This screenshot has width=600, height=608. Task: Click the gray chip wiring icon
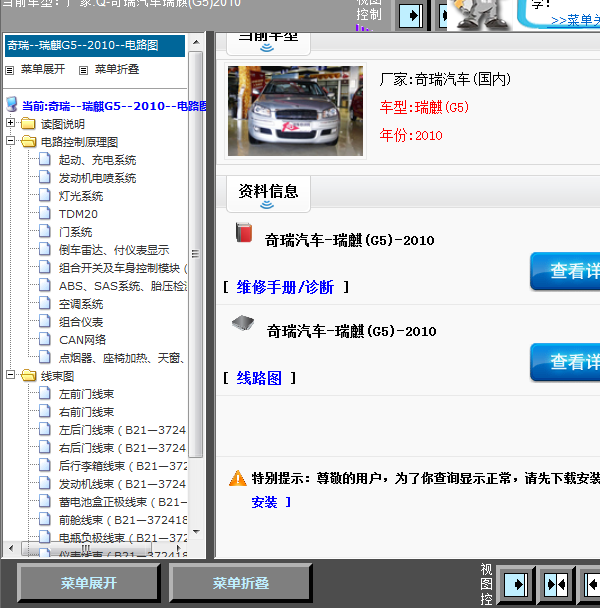(243, 323)
